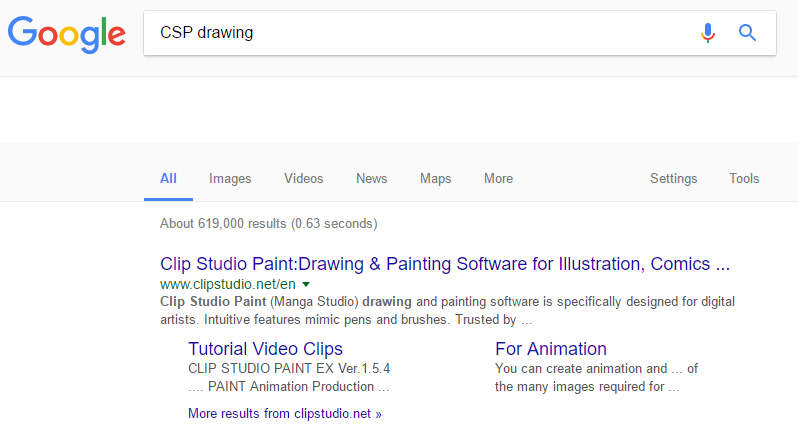
Task: Open the Tutorial Video Clips sitelink
Action: click(x=265, y=349)
